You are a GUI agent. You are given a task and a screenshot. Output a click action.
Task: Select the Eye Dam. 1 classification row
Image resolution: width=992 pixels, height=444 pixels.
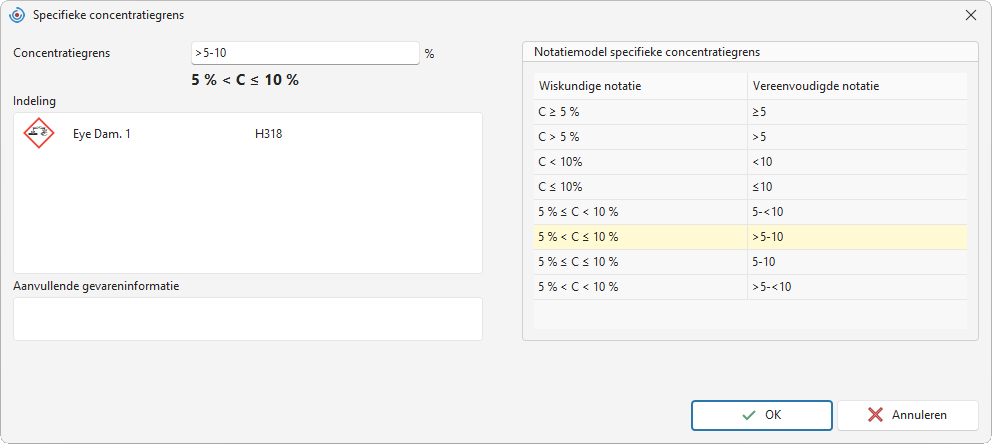[248, 134]
